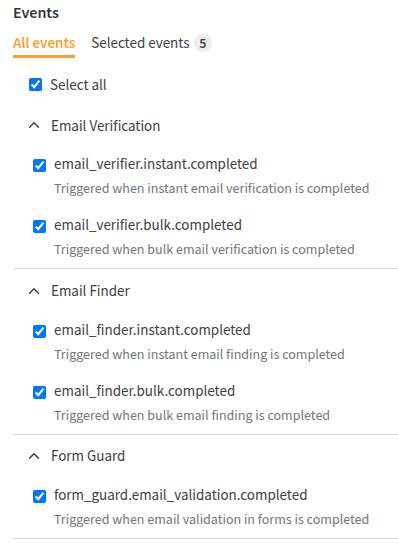Click the Email Finder group heading
Screen dimensions: 398x547
click(x=91, y=291)
